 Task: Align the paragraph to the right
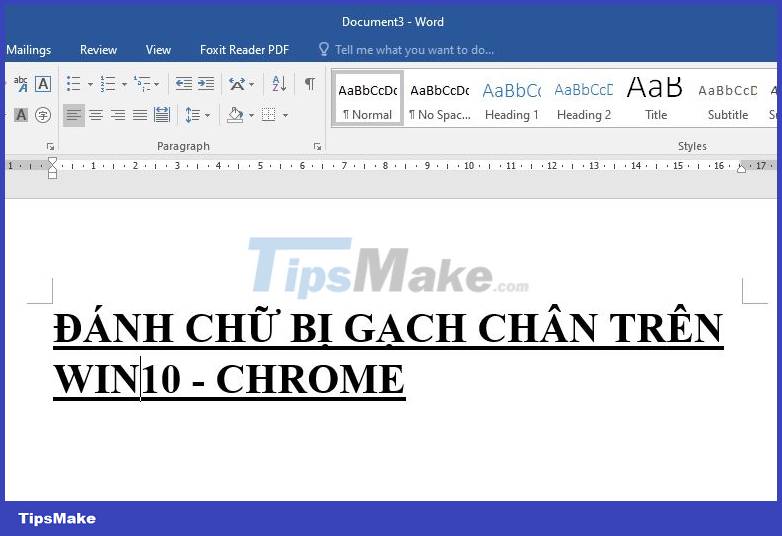[118, 115]
